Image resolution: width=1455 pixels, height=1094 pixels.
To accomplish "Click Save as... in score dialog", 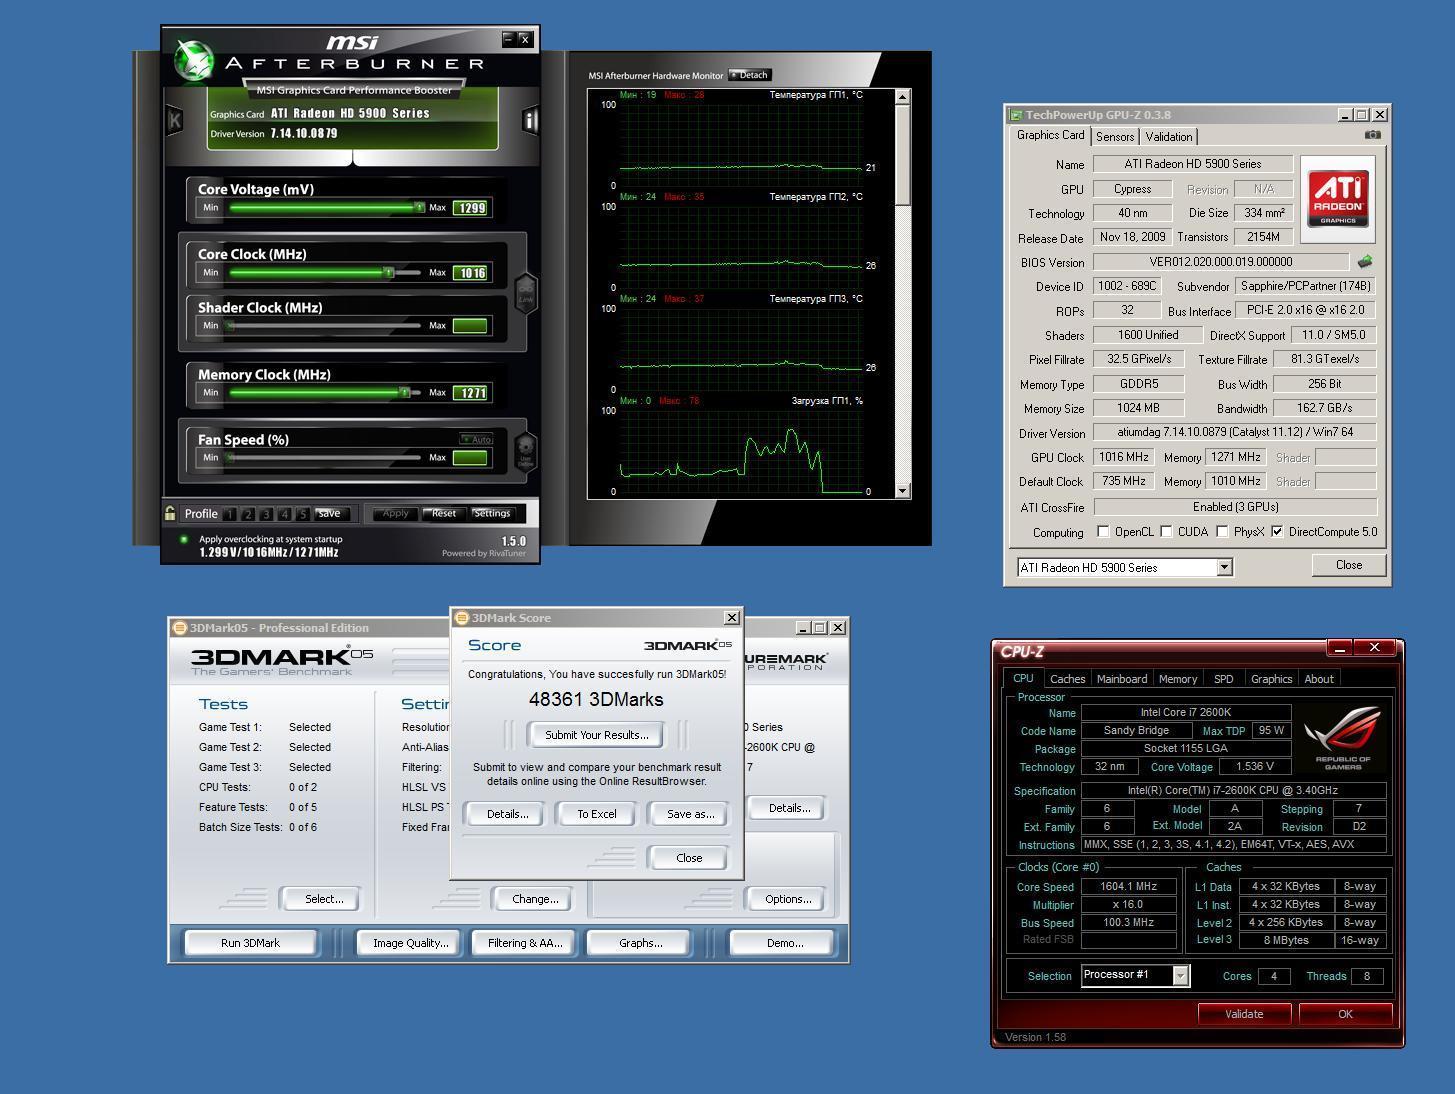I will [x=690, y=814].
